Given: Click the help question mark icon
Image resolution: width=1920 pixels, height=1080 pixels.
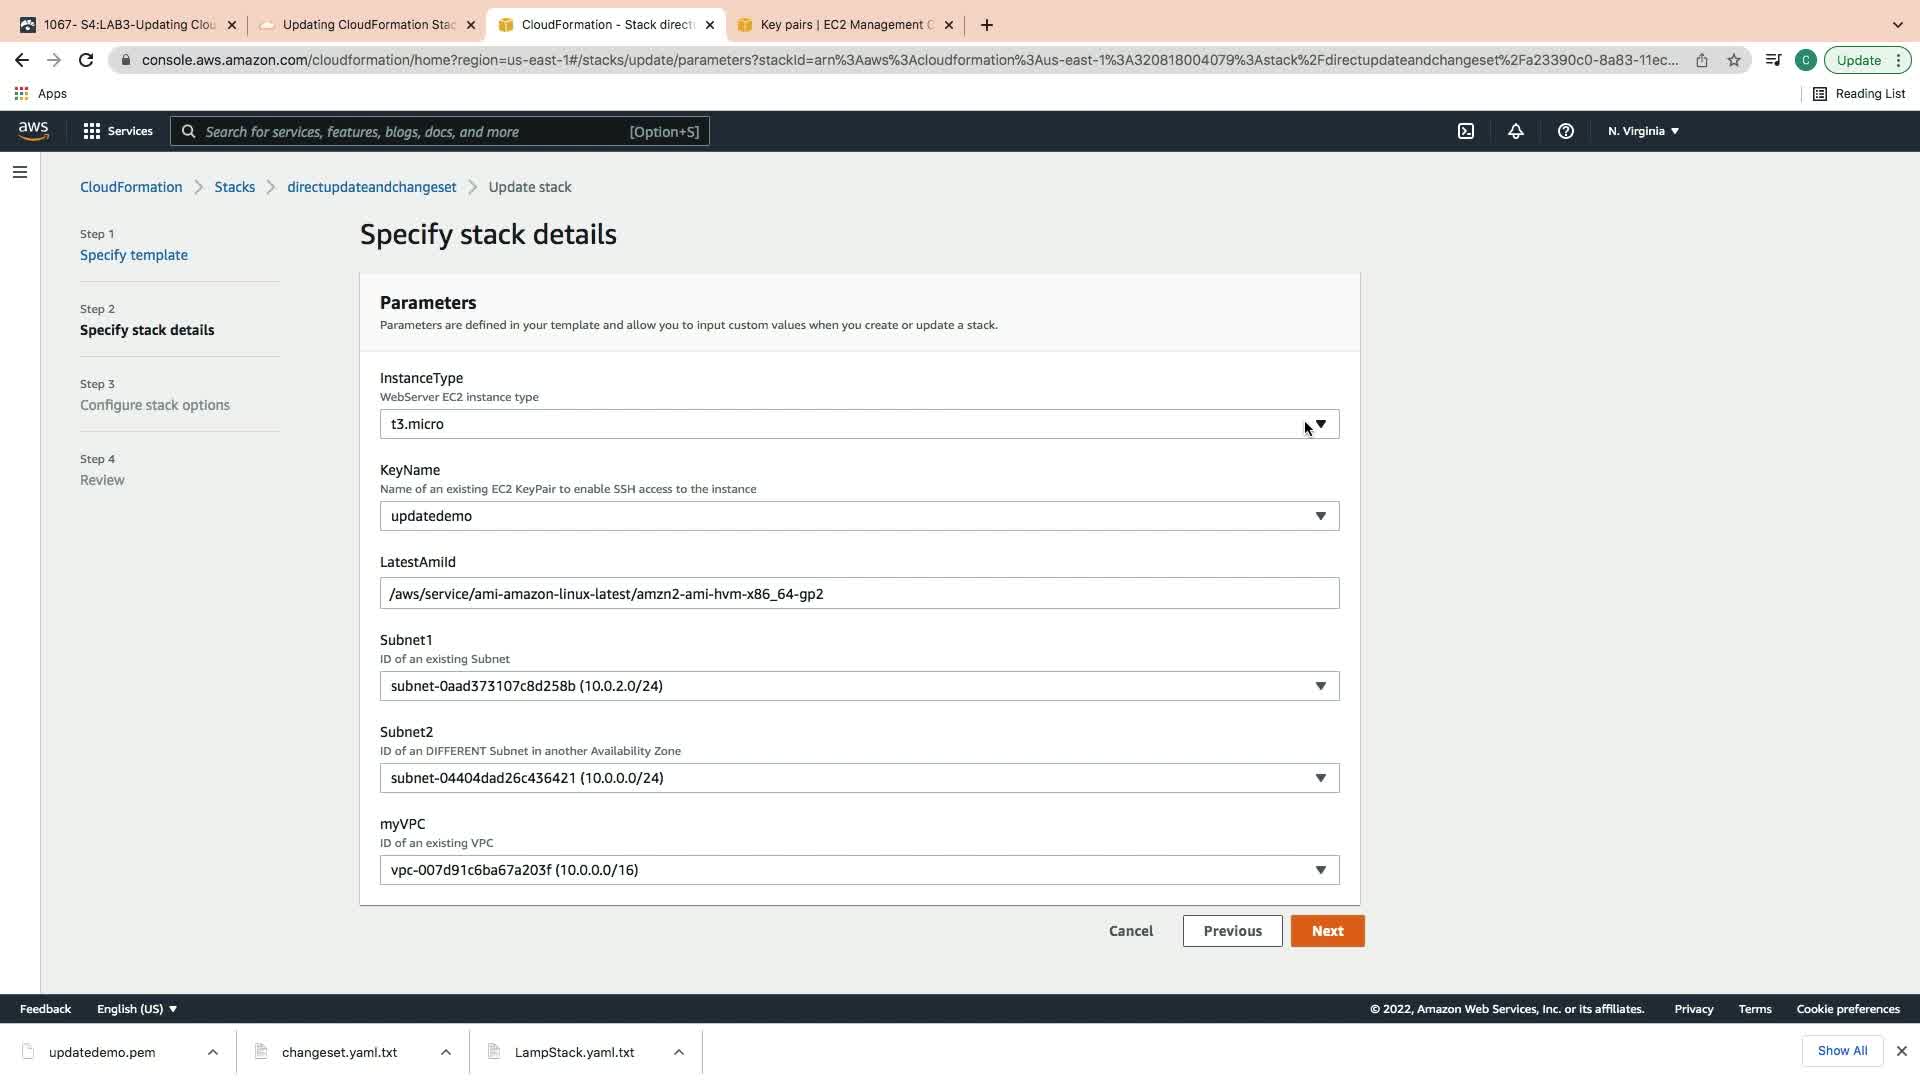Looking at the screenshot, I should pyautogui.click(x=1566, y=131).
